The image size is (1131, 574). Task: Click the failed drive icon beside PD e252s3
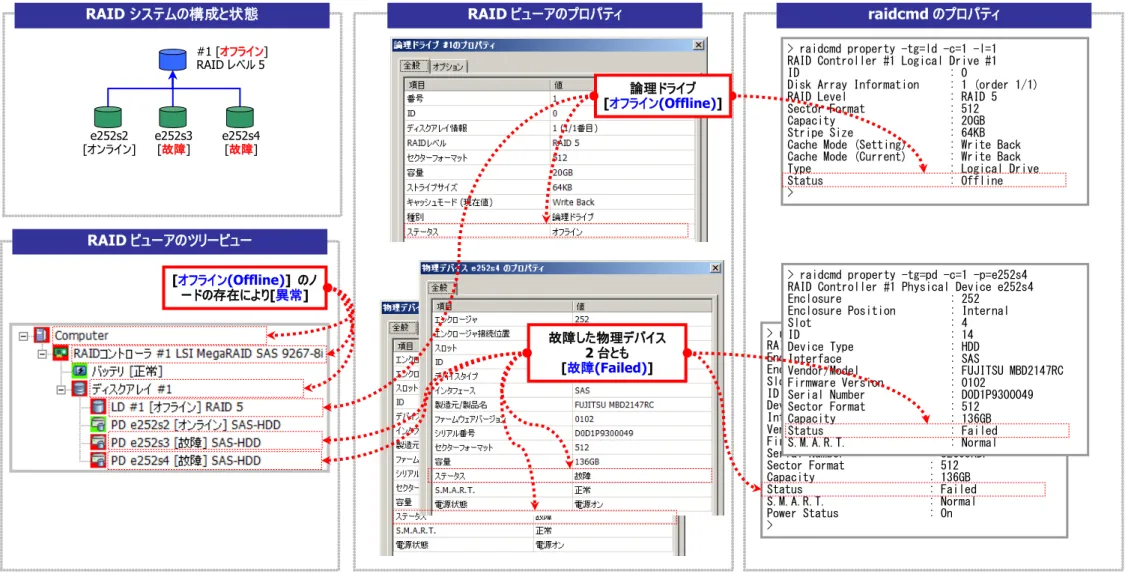pyautogui.click(x=98, y=443)
